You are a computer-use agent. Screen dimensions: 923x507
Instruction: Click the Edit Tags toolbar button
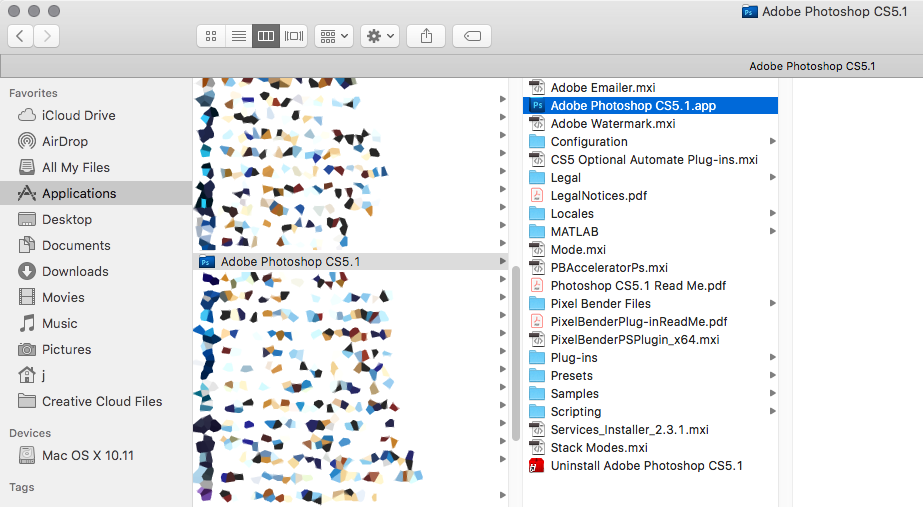[x=472, y=36]
